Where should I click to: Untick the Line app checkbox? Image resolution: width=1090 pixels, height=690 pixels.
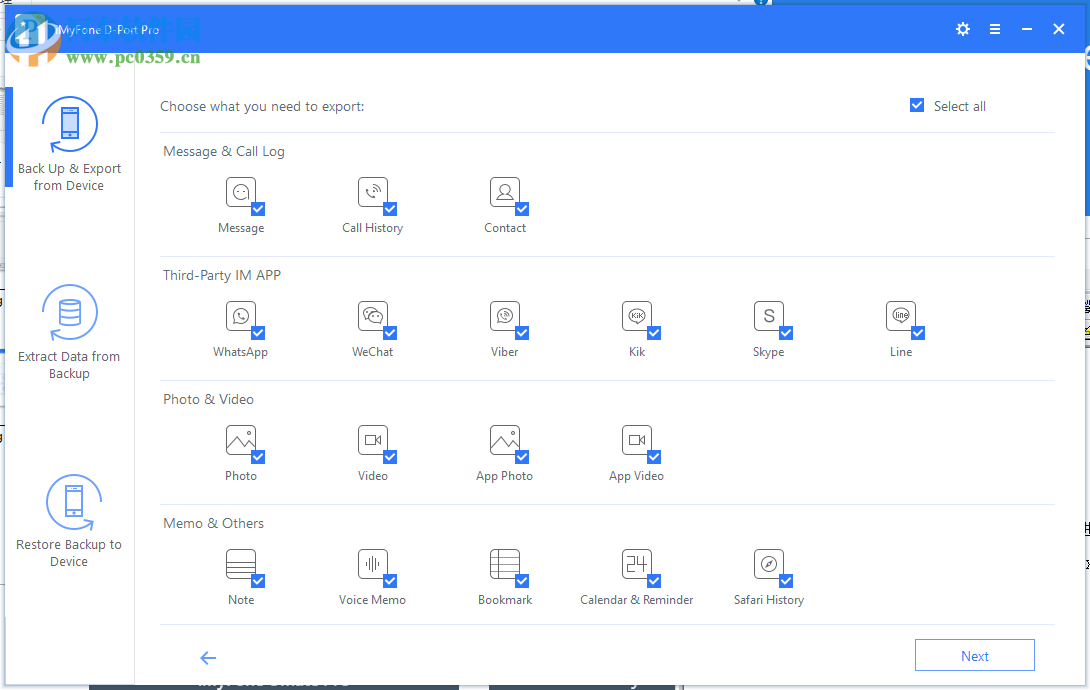[x=918, y=333]
